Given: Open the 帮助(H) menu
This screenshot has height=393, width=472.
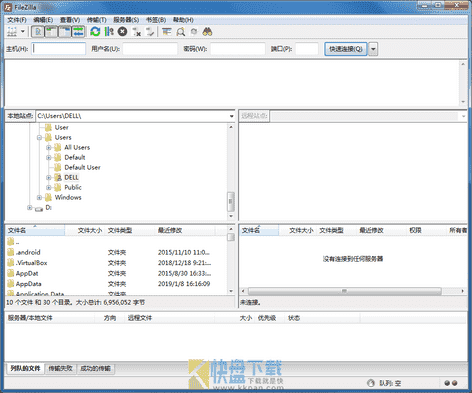Looking at the screenshot, I should (183, 20).
